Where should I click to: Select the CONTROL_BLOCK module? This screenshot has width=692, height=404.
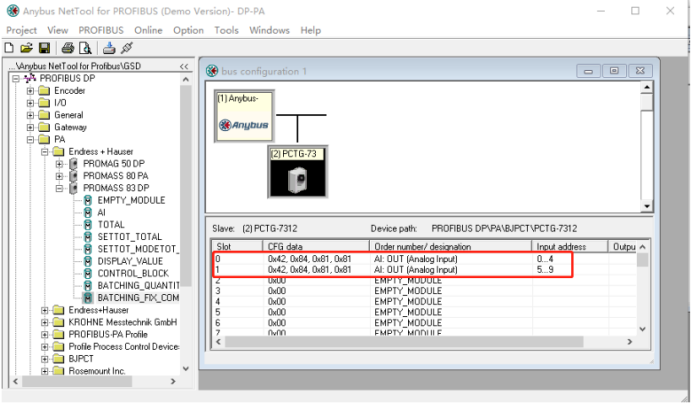click(133, 273)
